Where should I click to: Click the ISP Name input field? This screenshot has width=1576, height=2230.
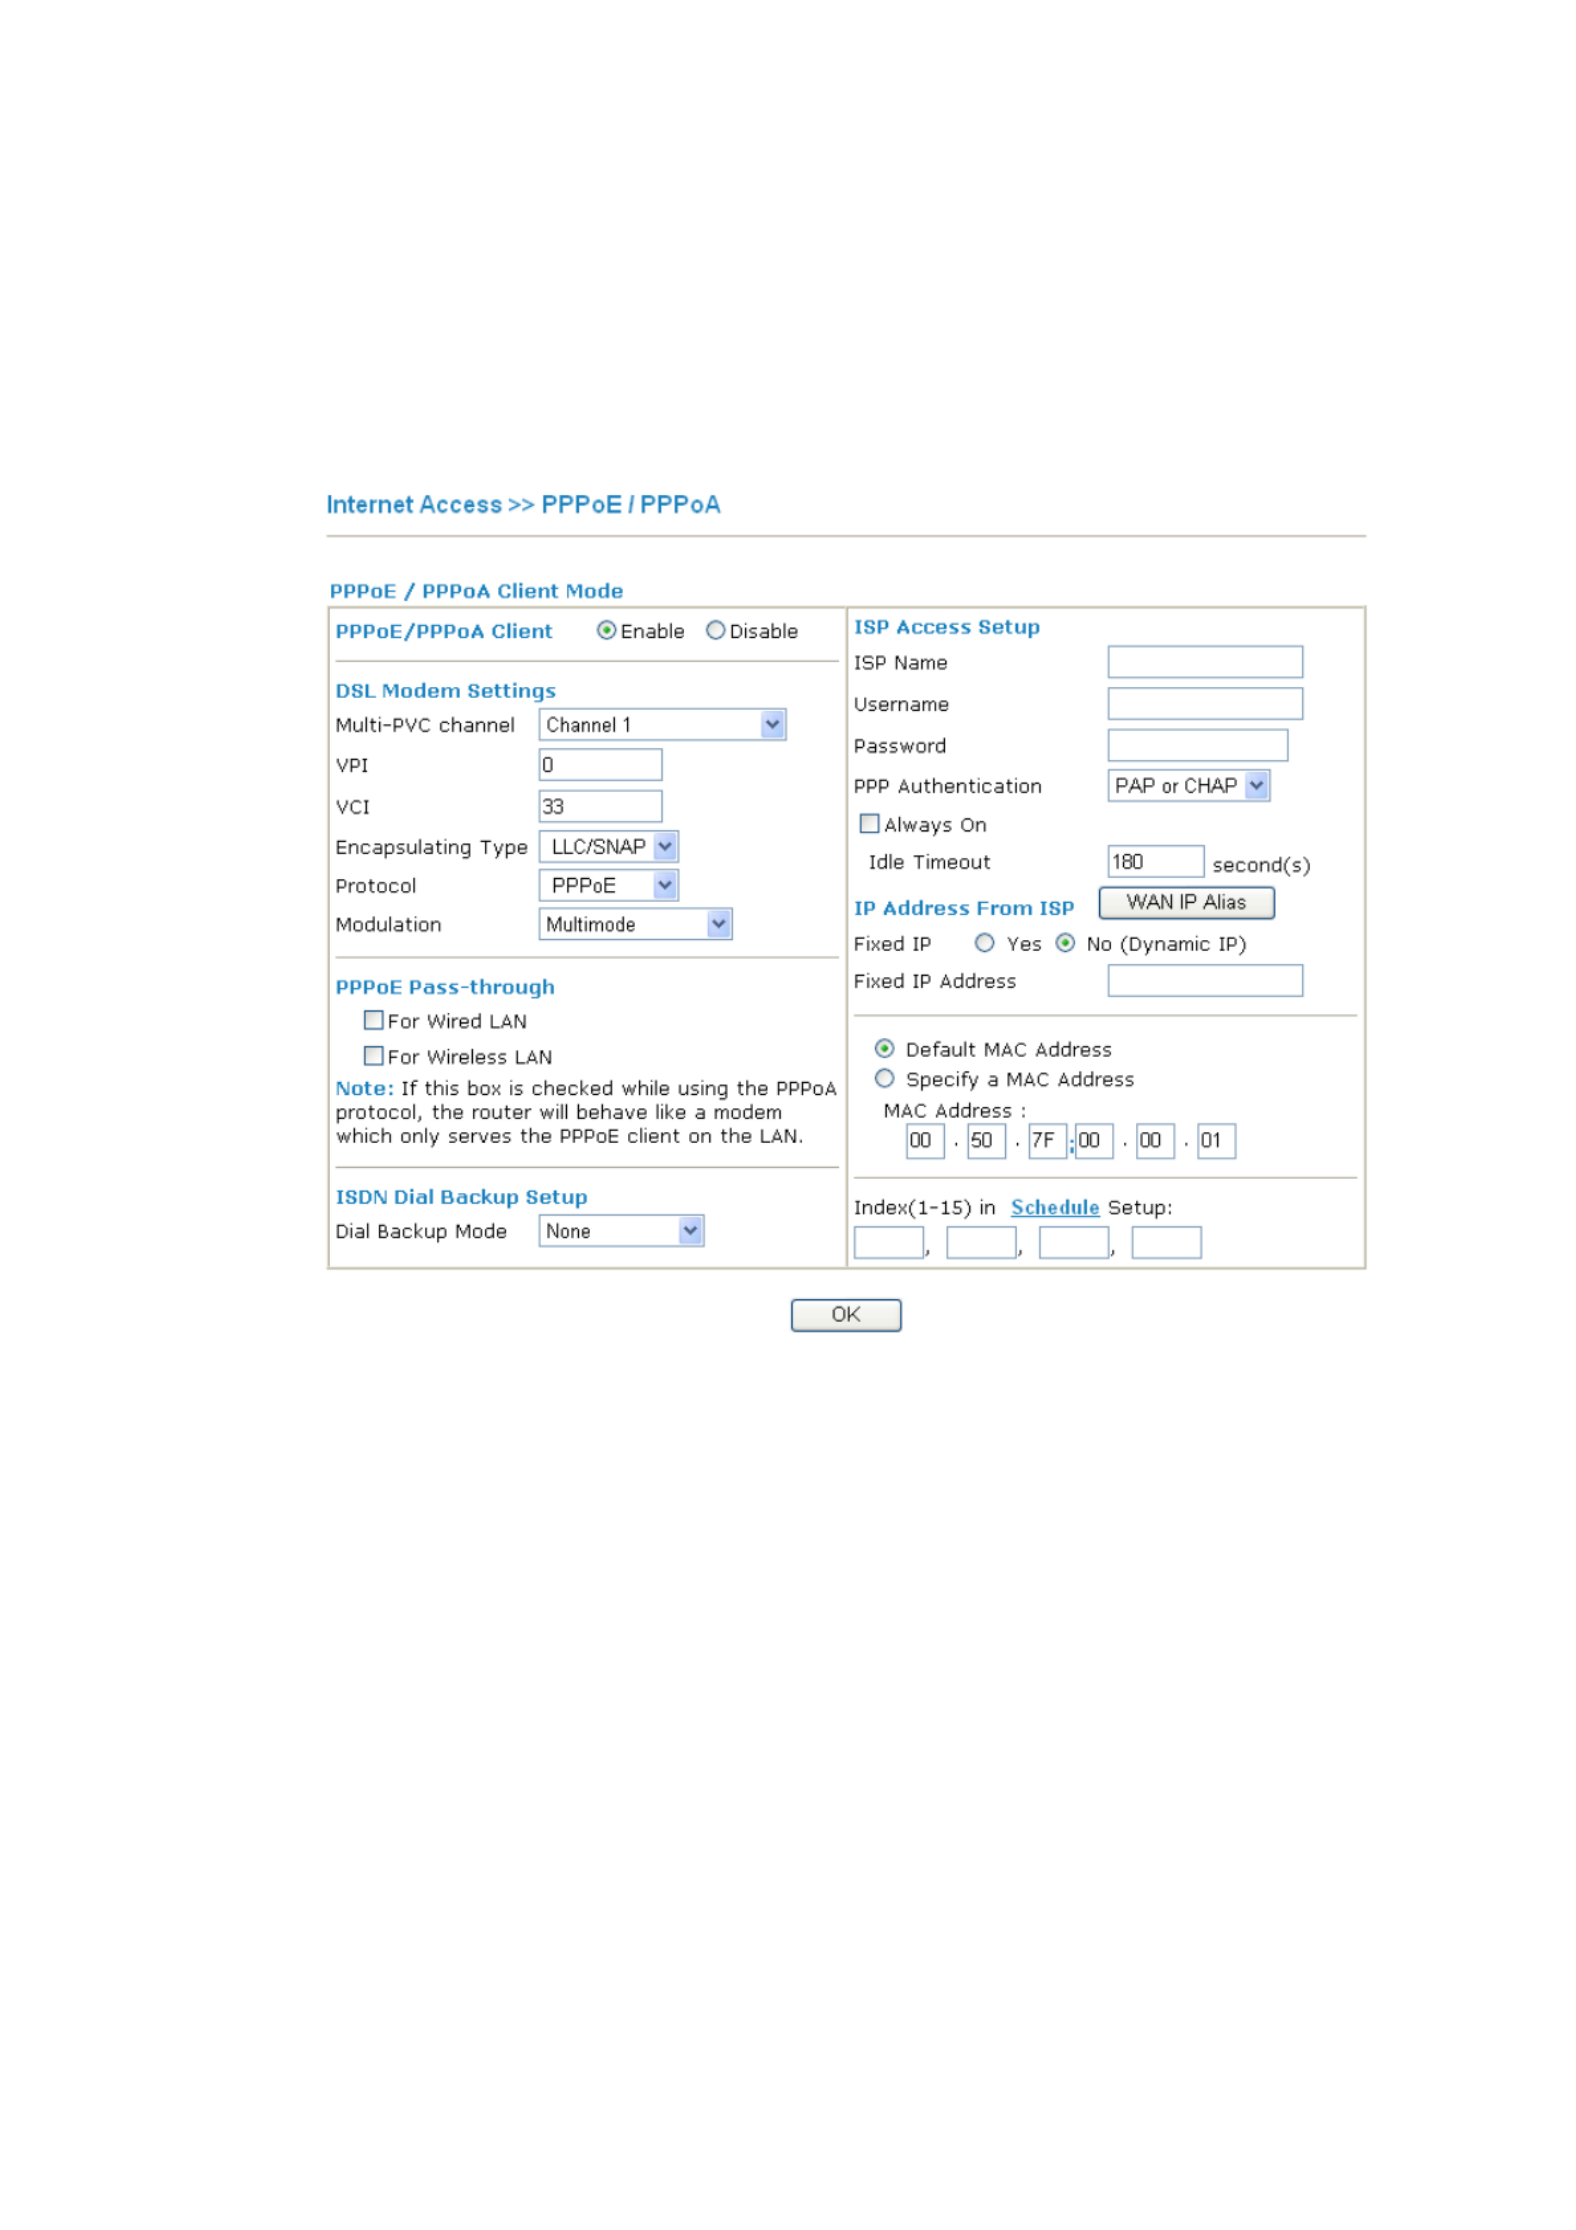click(x=1205, y=662)
